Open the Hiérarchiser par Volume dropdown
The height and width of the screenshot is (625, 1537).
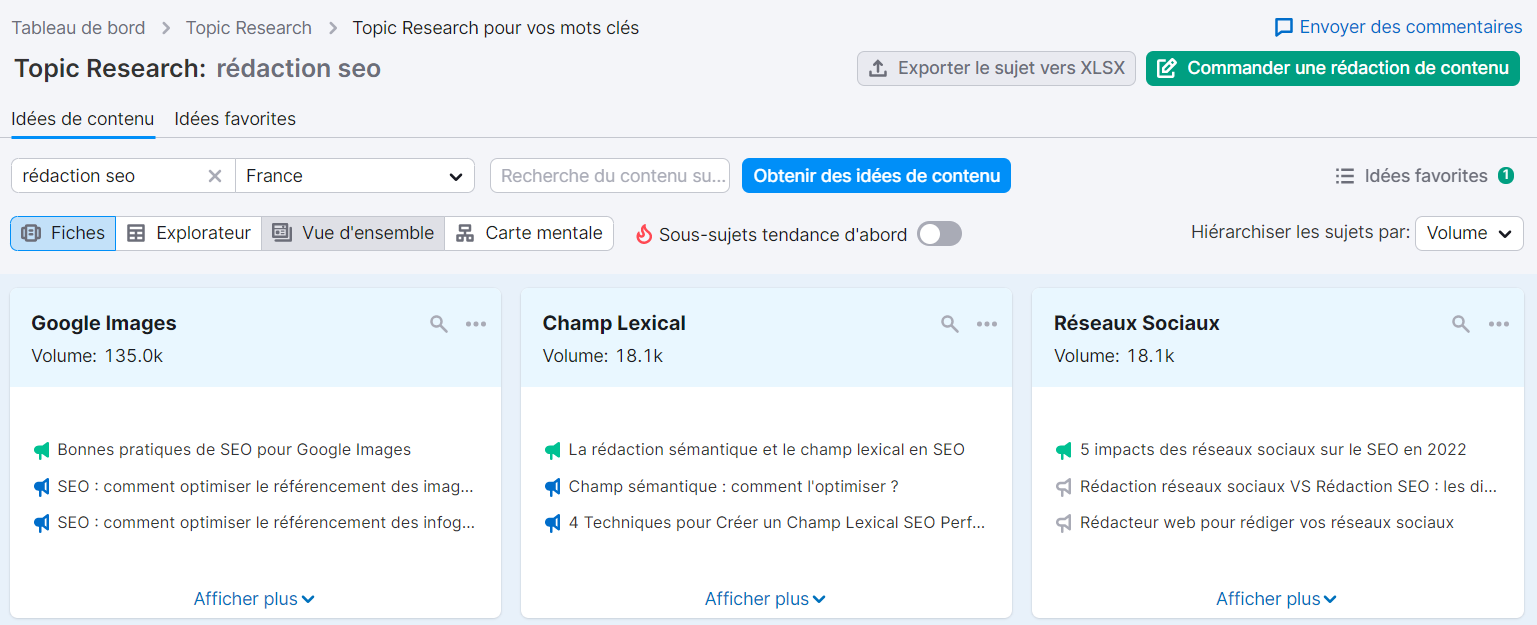tap(1469, 232)
